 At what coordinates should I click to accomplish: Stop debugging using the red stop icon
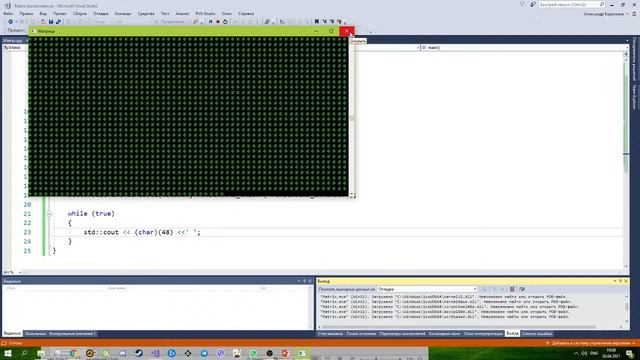tap(218, 22)
